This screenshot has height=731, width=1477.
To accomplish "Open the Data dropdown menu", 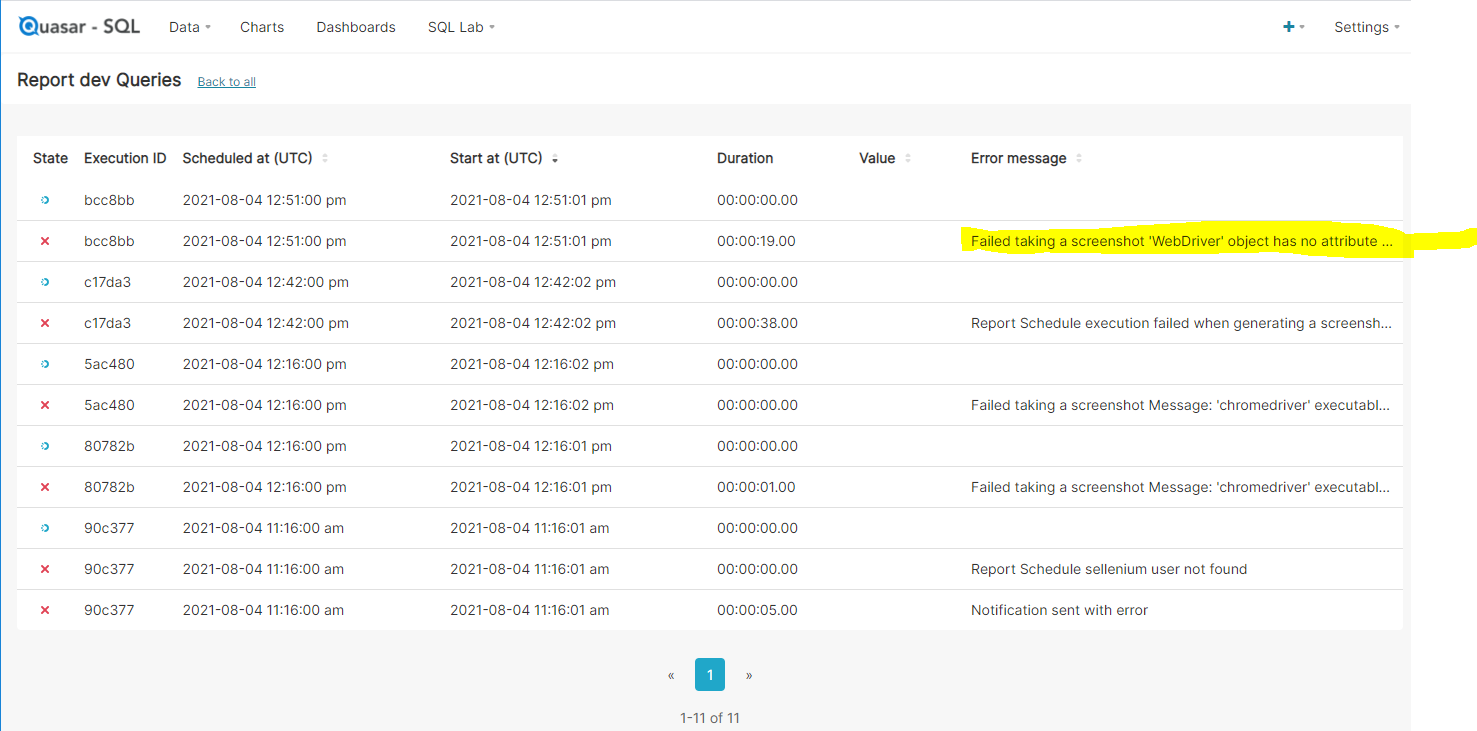I will click(189, 27).
